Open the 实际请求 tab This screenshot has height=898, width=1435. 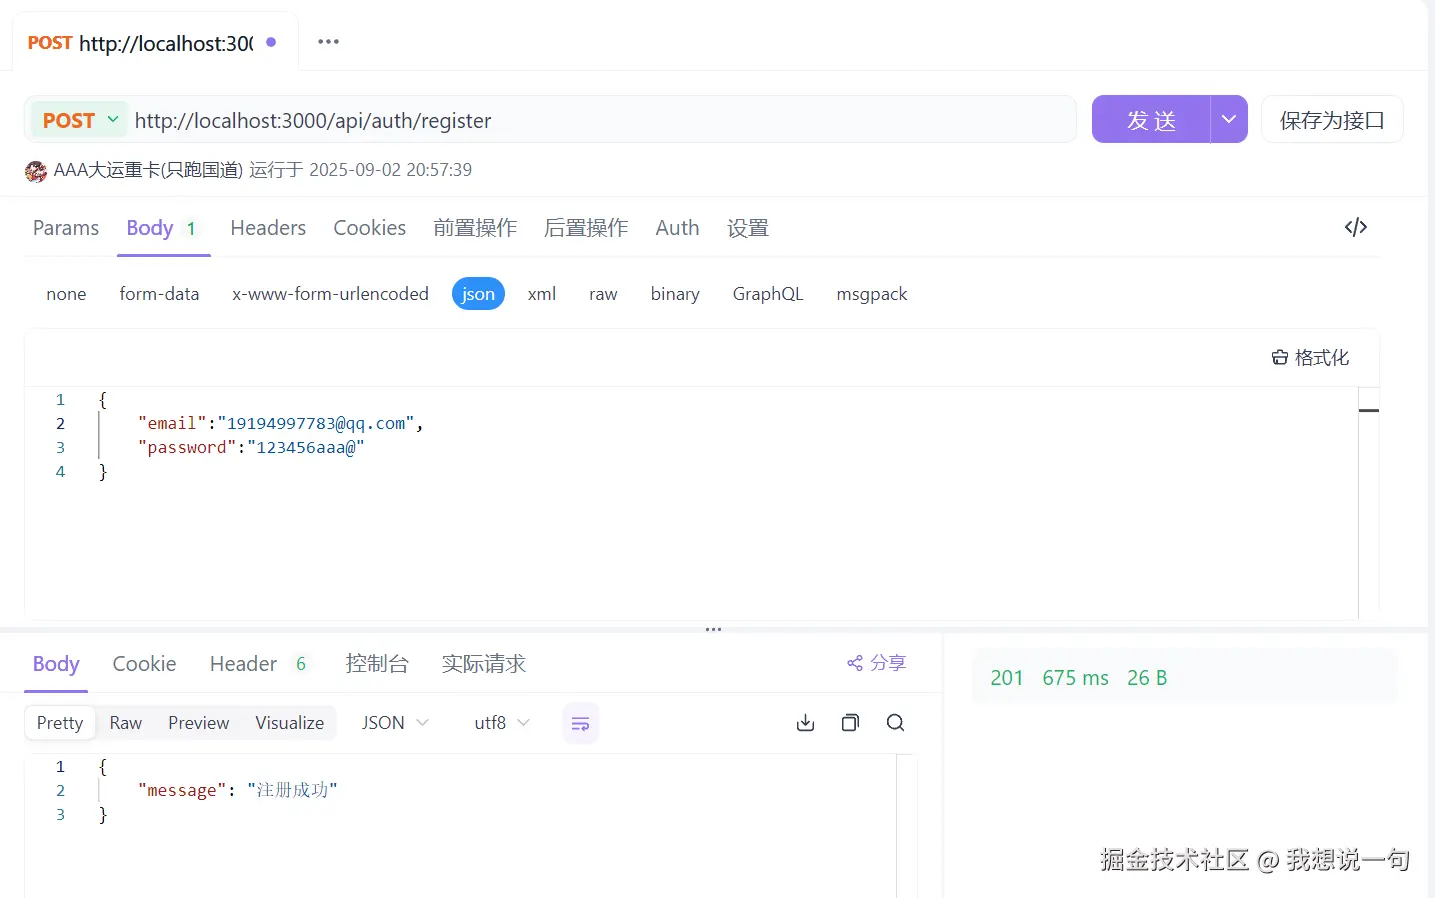484,664
